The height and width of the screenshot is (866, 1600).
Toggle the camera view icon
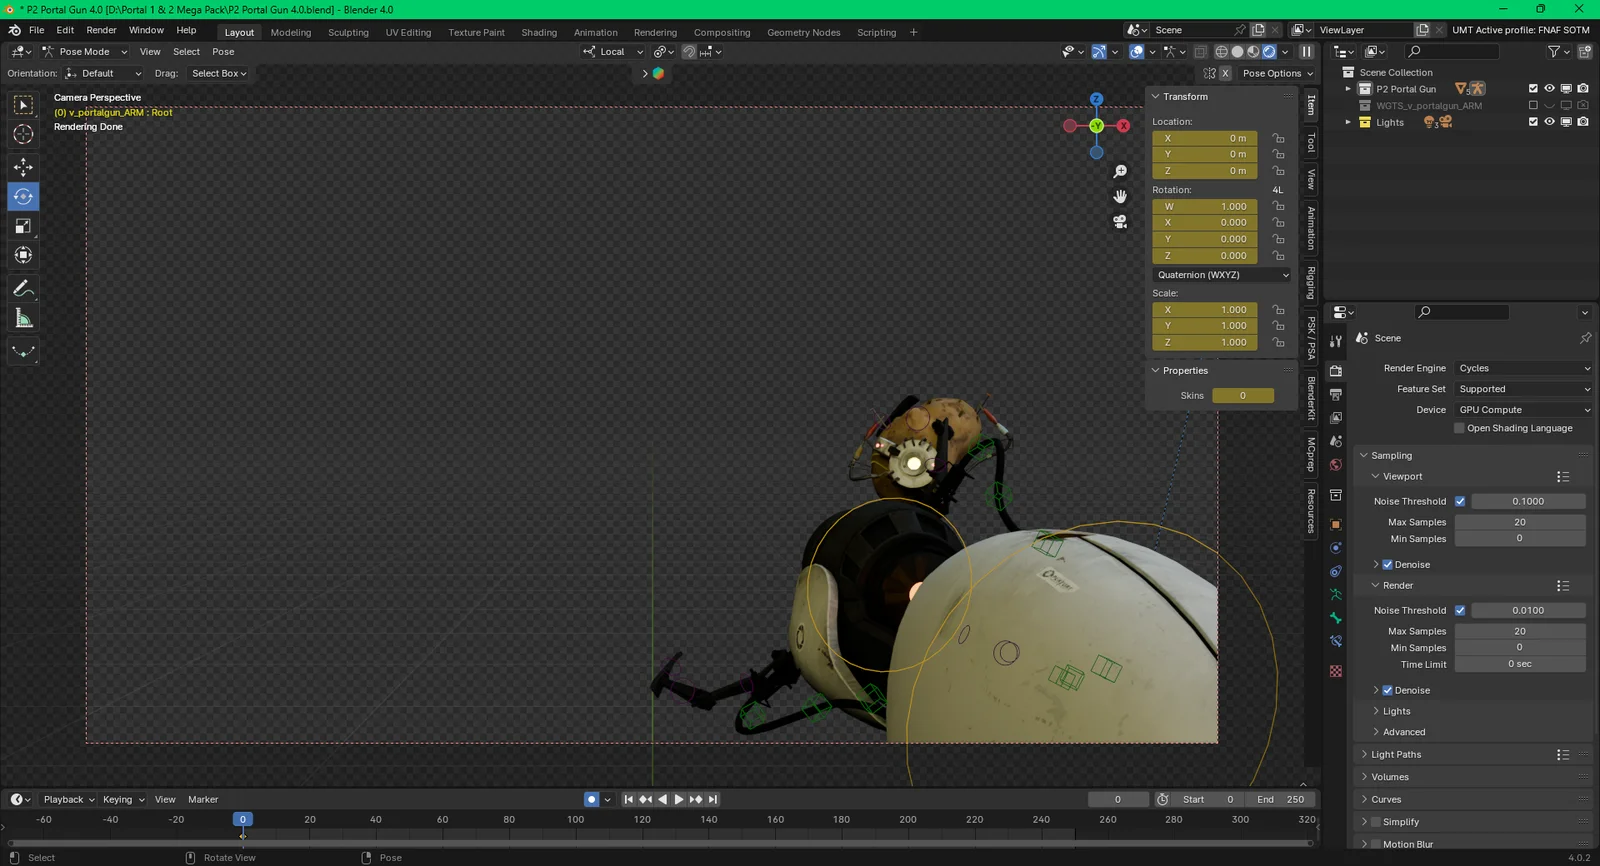tap(1120, 221)
